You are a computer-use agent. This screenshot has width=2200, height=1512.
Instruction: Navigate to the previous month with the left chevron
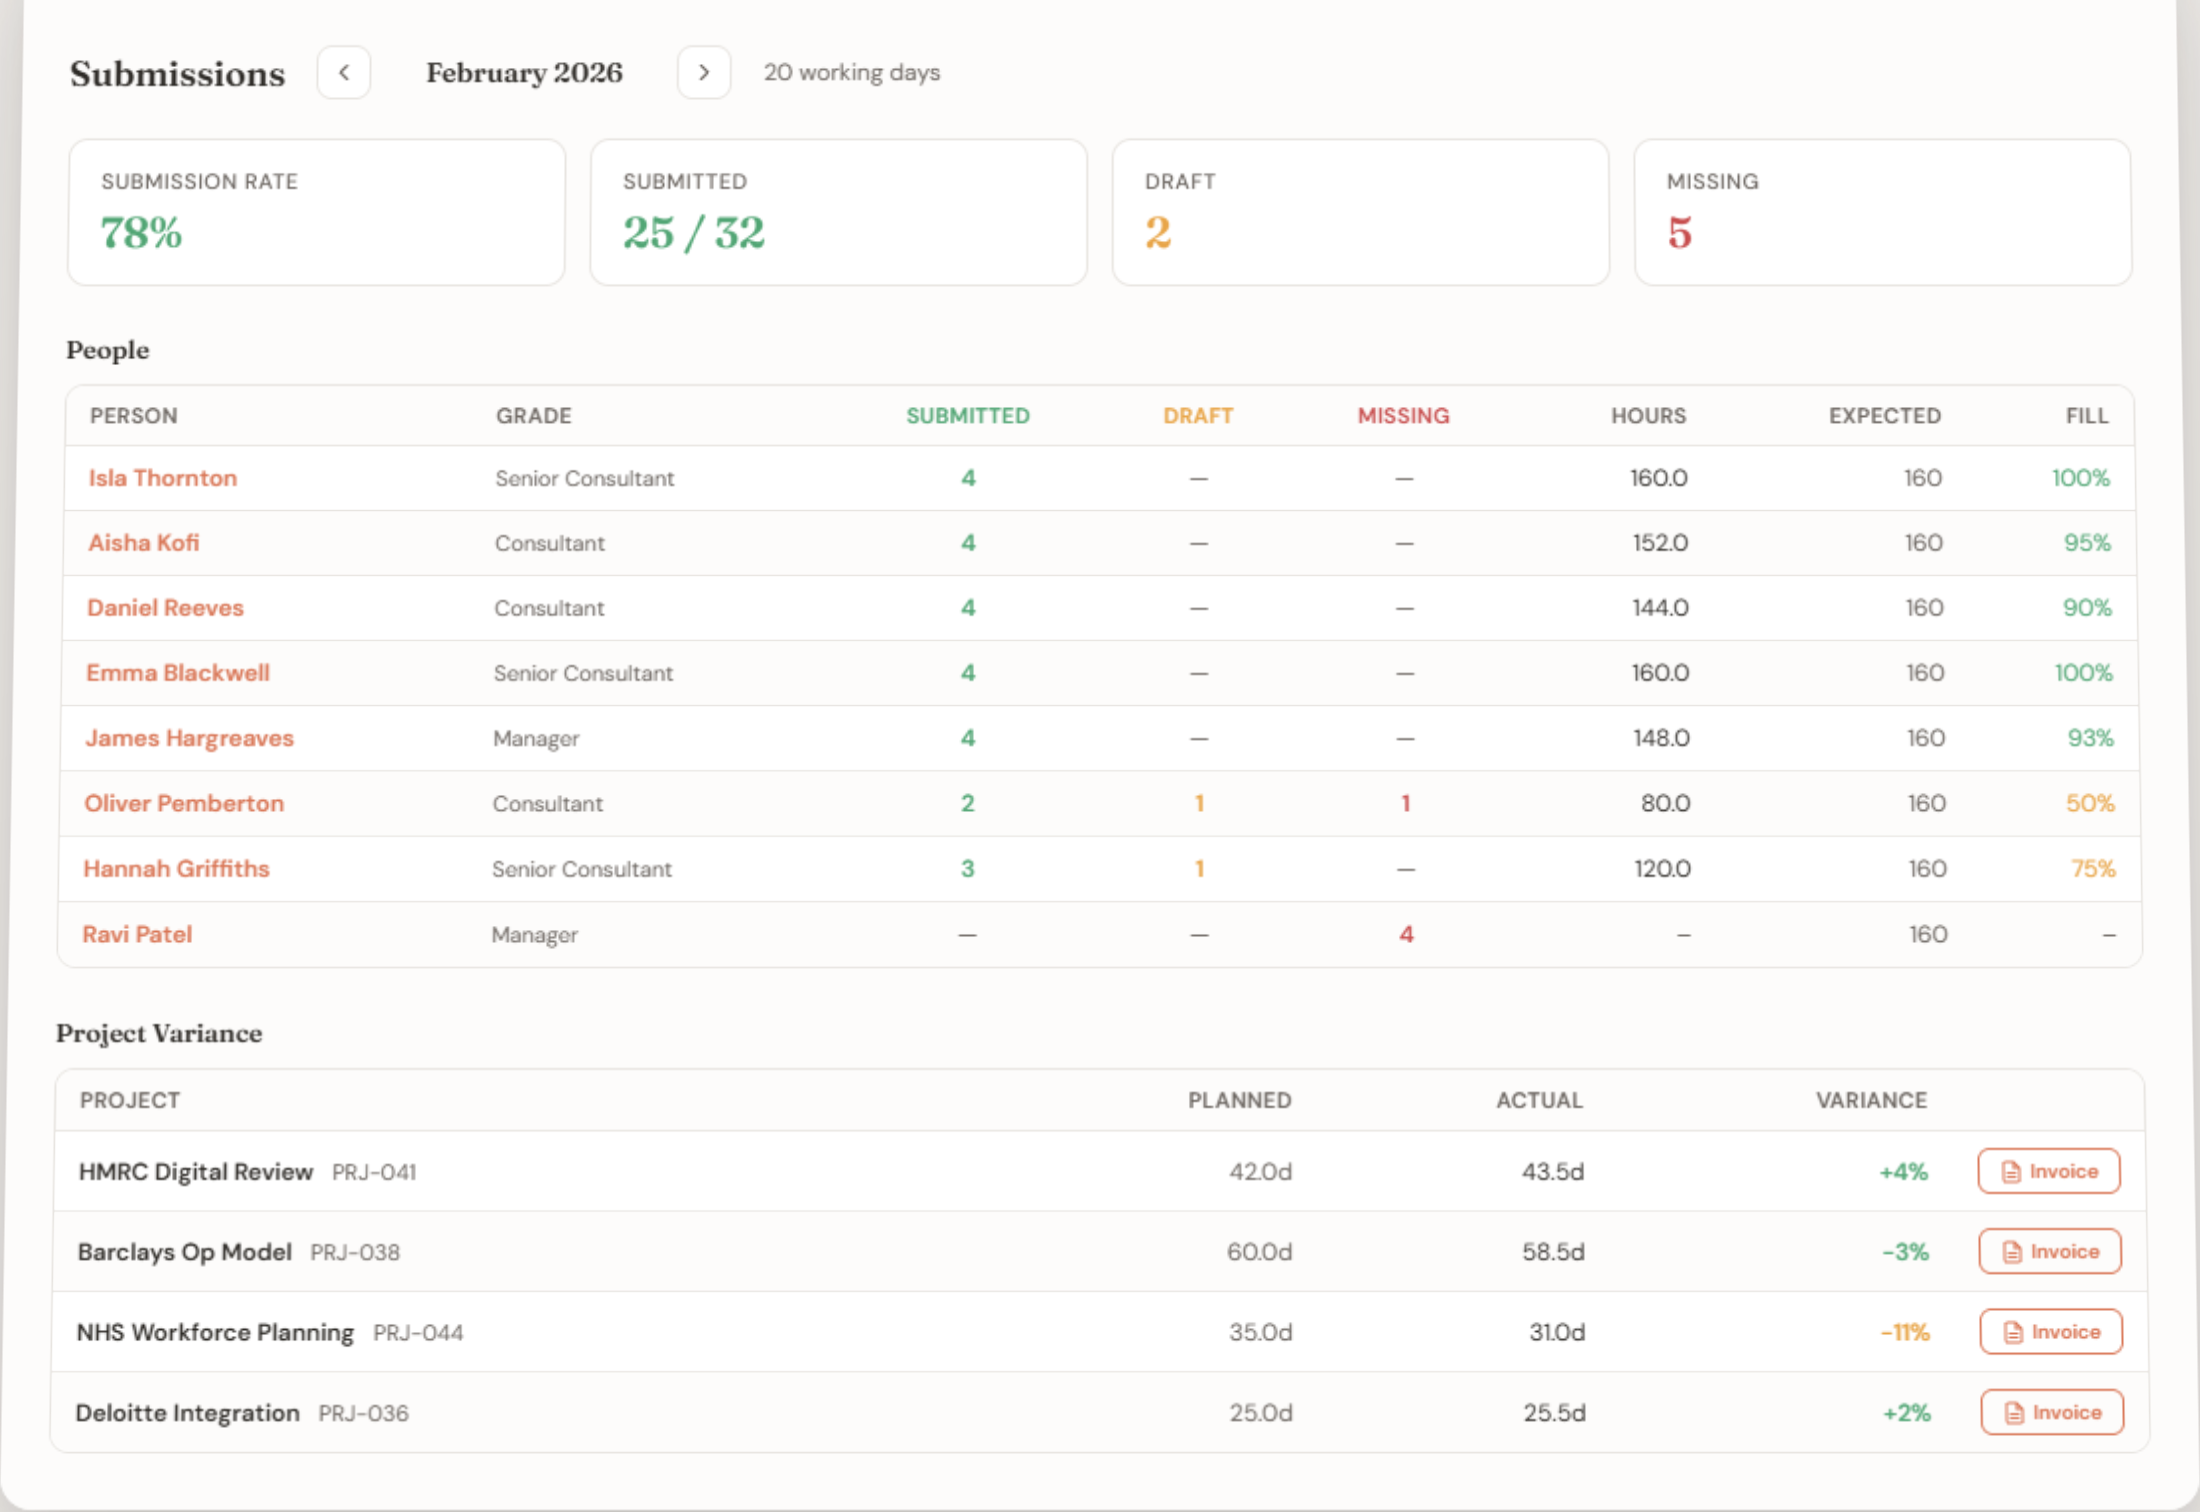coord(344,72)
